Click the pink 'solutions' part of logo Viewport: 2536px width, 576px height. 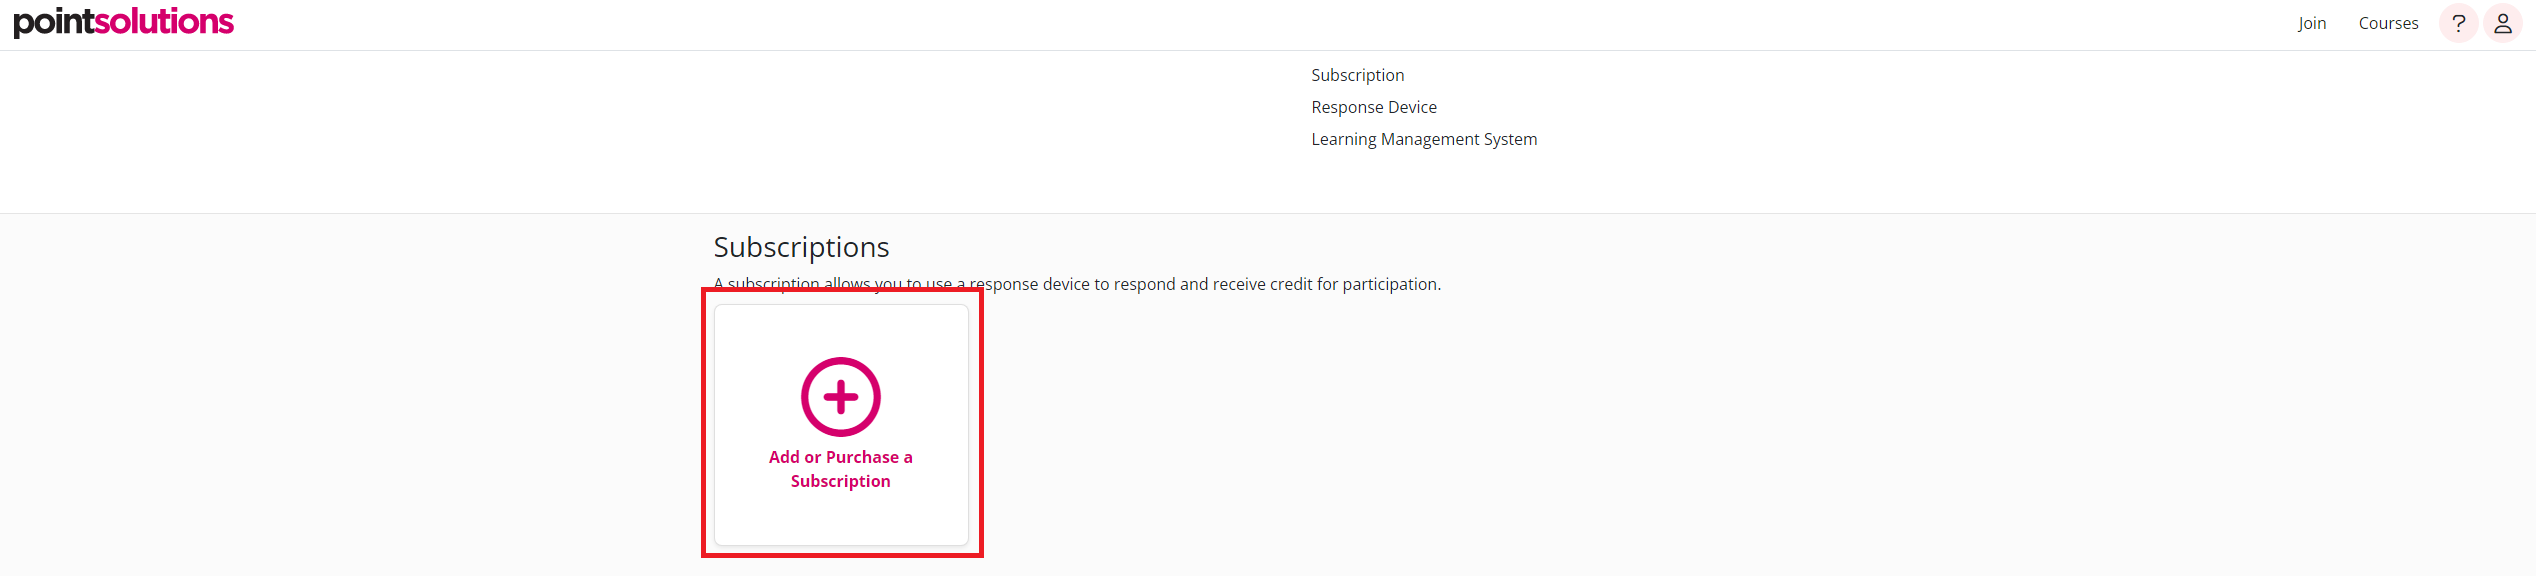point(164,21)
